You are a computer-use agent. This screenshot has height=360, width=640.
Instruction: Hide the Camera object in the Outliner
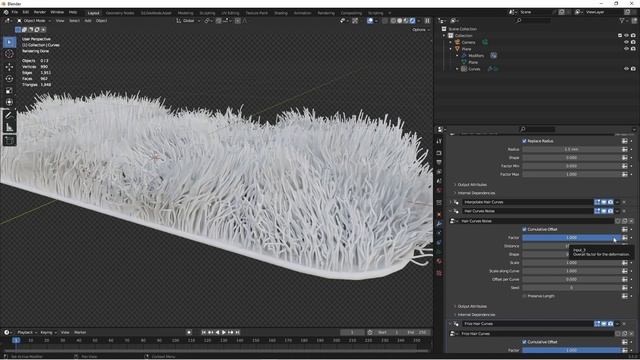tap(626, 42)
